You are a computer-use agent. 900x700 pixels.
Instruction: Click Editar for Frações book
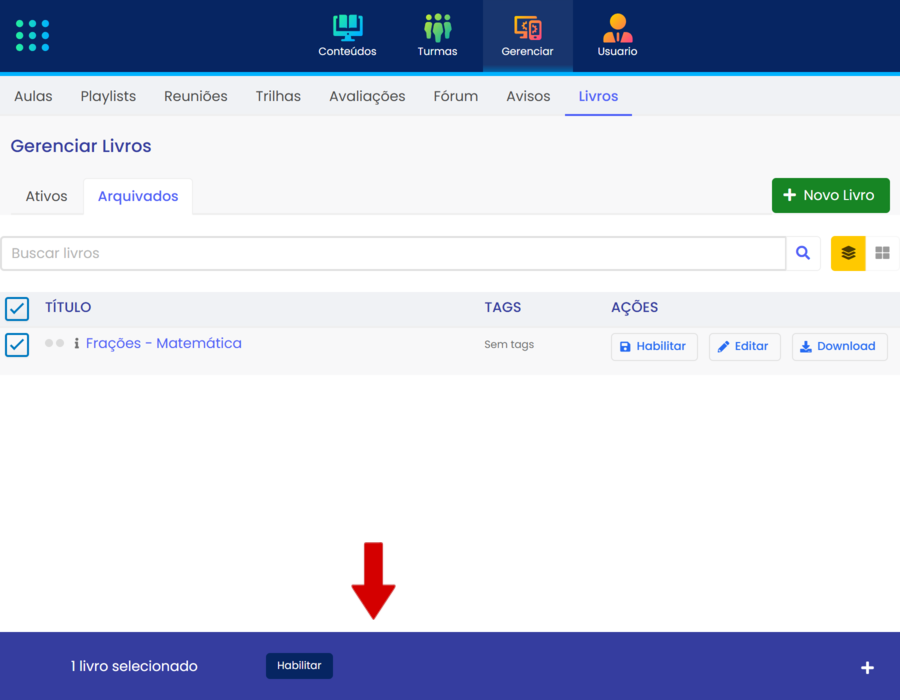point(744,347)
